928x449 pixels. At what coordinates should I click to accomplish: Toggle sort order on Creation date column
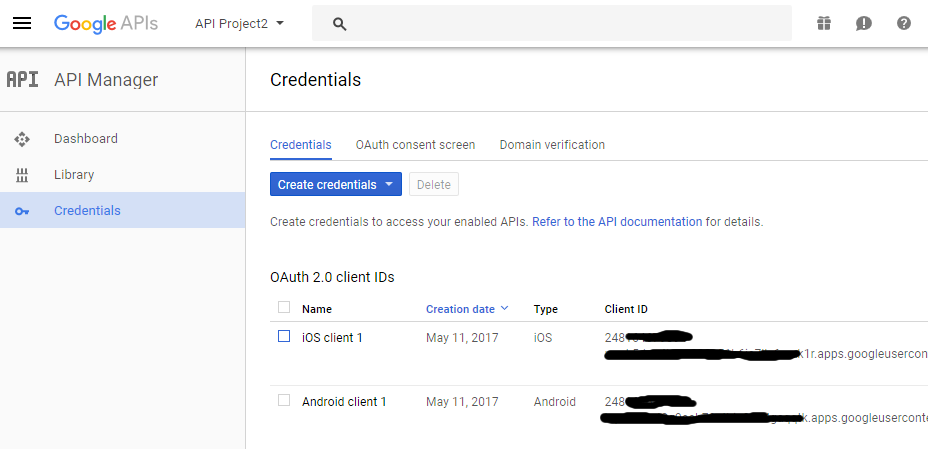(x=467, y=309)
